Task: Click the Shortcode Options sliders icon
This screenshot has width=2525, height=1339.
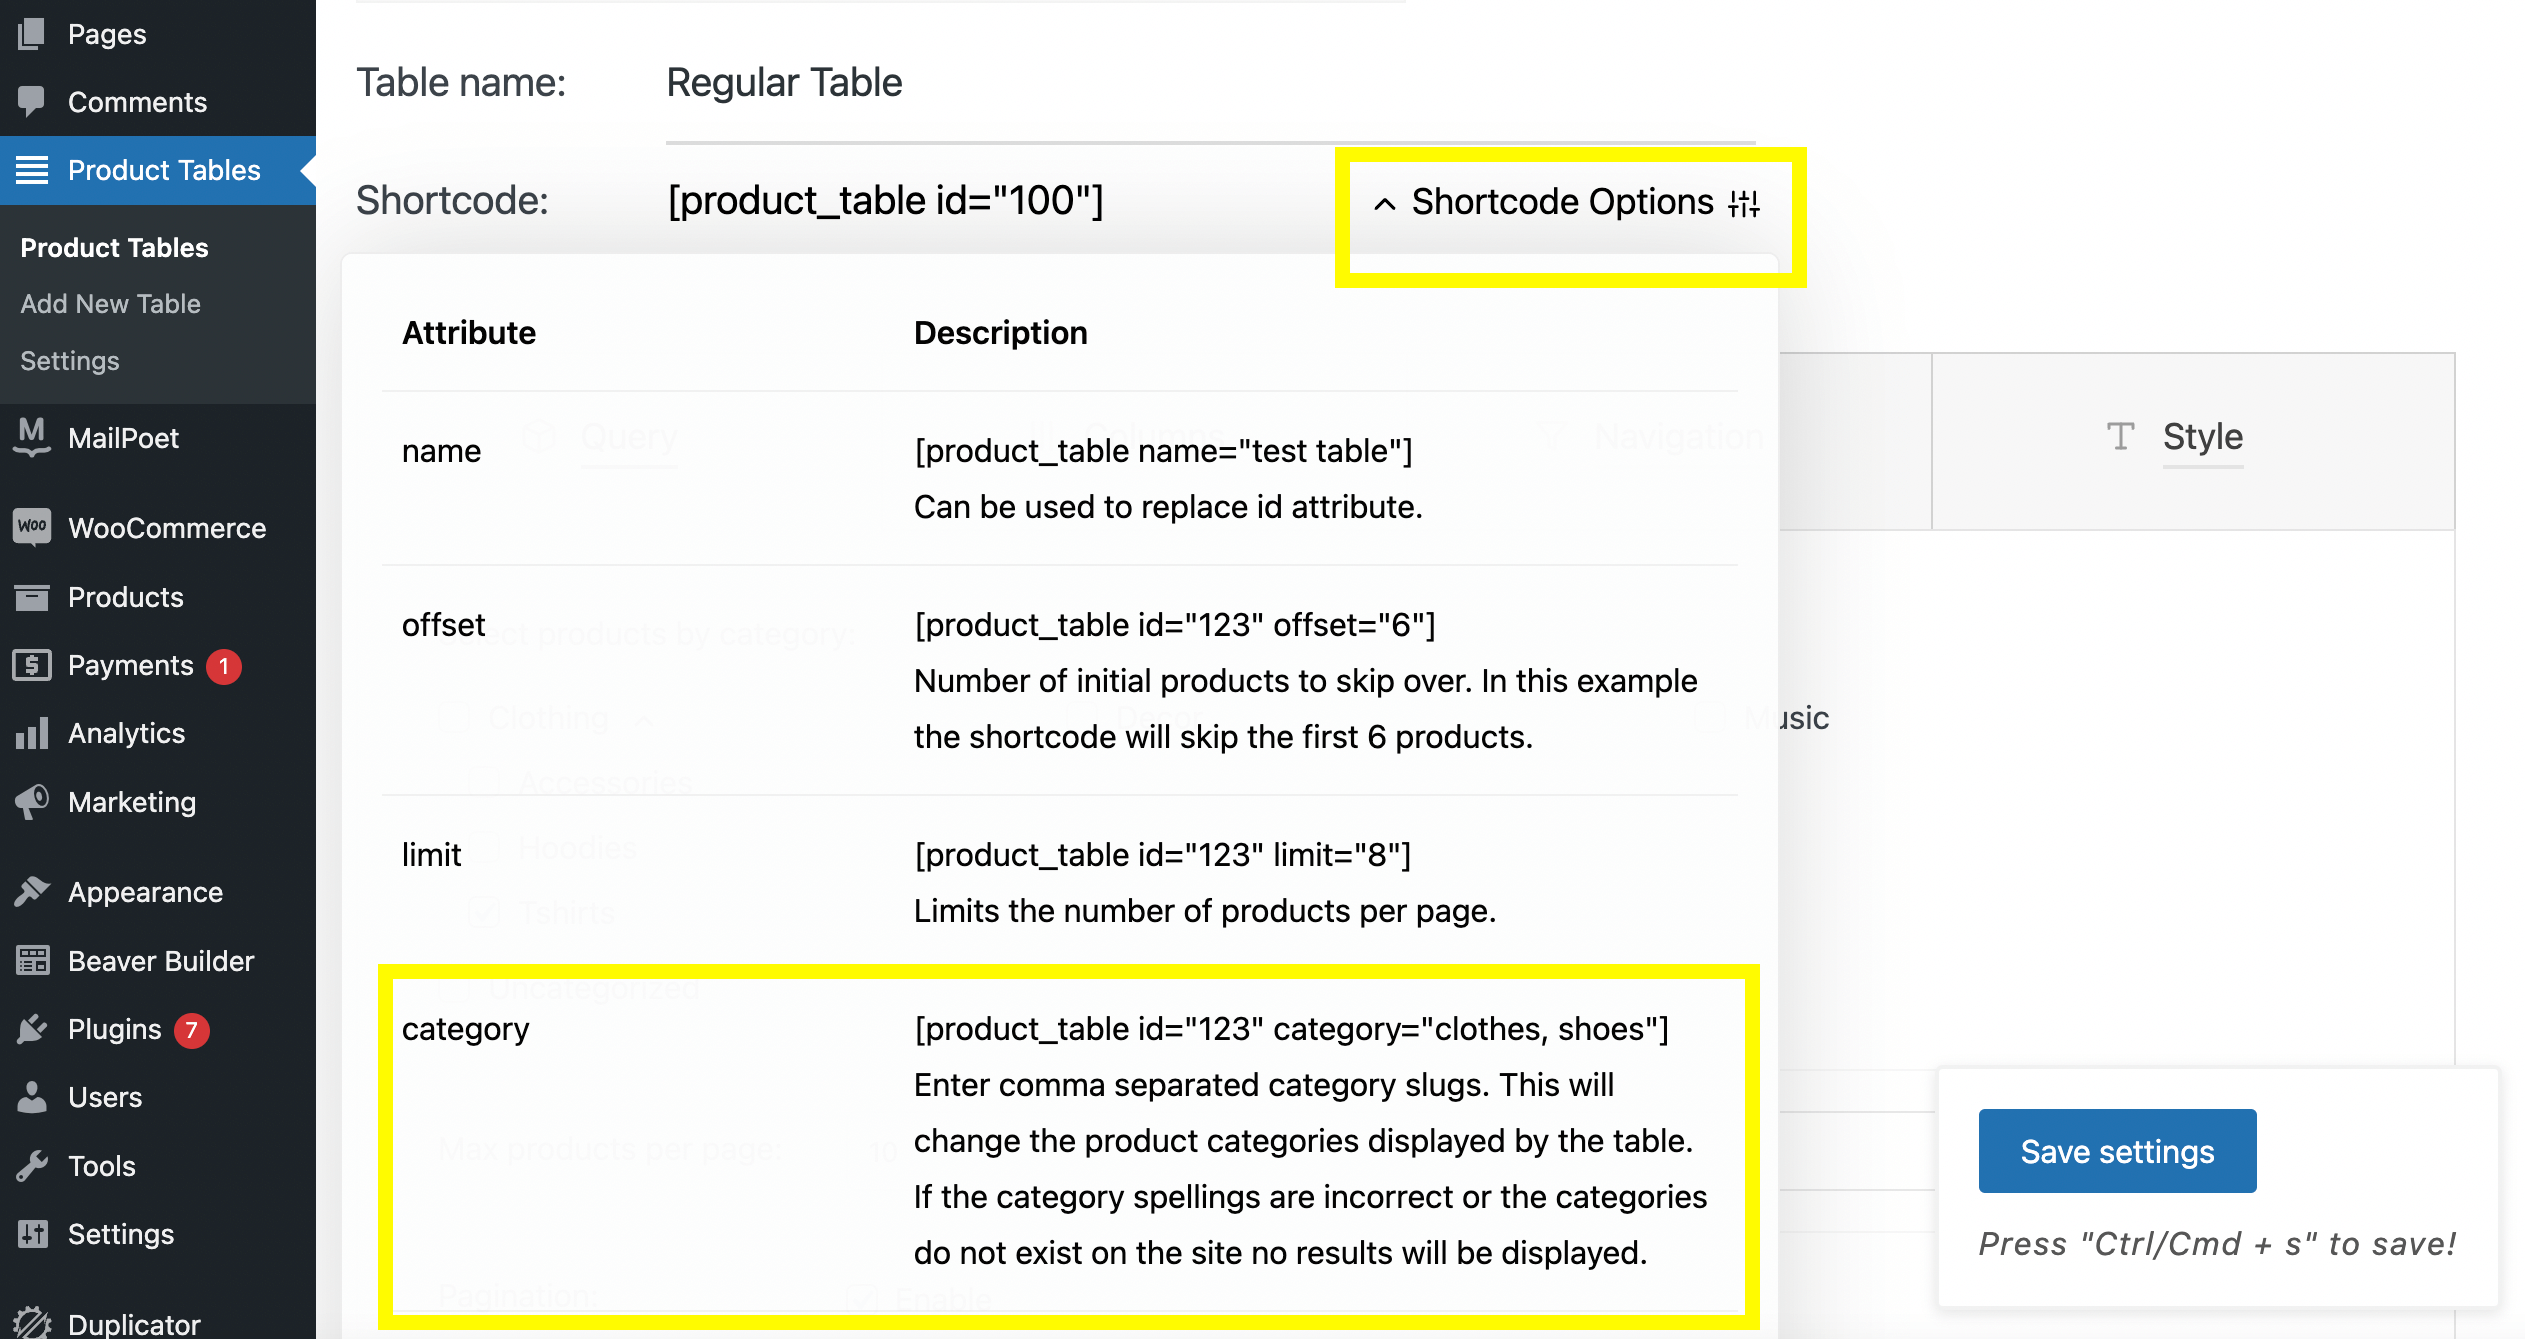Action: [x=1744, y=203]
